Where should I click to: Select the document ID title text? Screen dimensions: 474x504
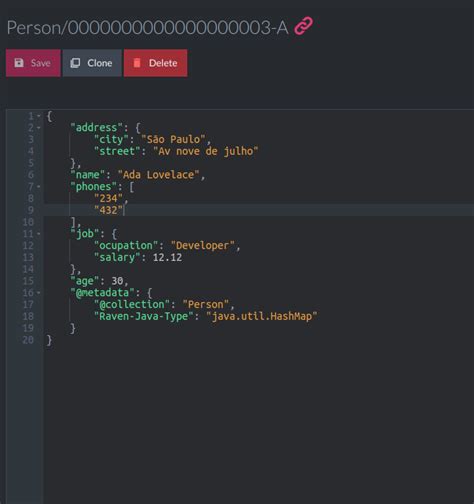147,27
